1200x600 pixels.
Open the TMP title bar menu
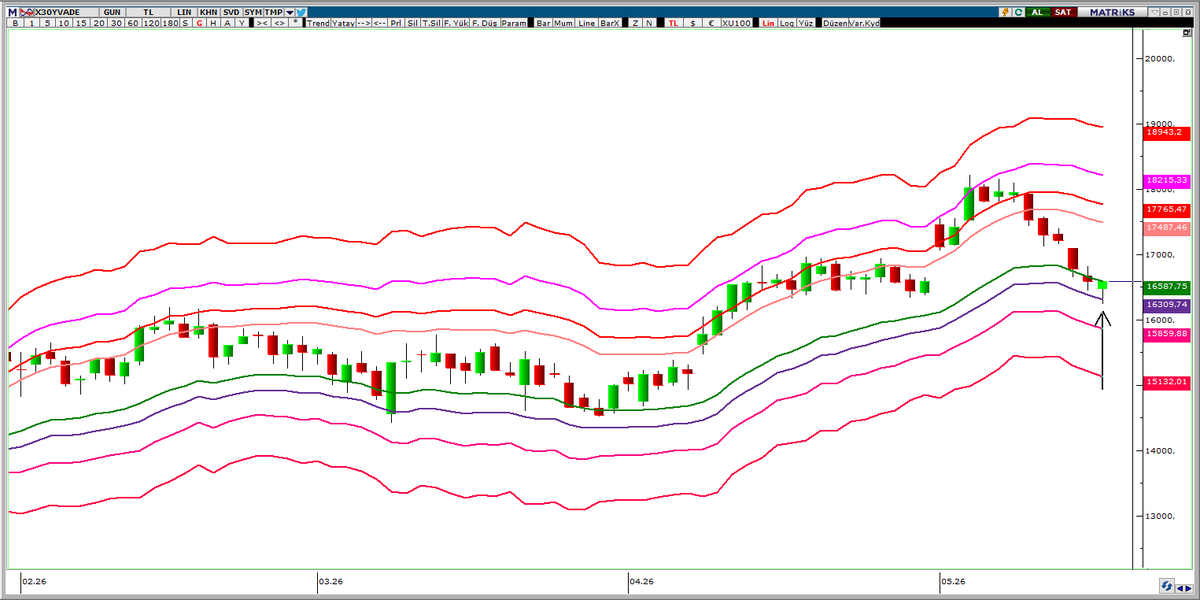point(273,12)
